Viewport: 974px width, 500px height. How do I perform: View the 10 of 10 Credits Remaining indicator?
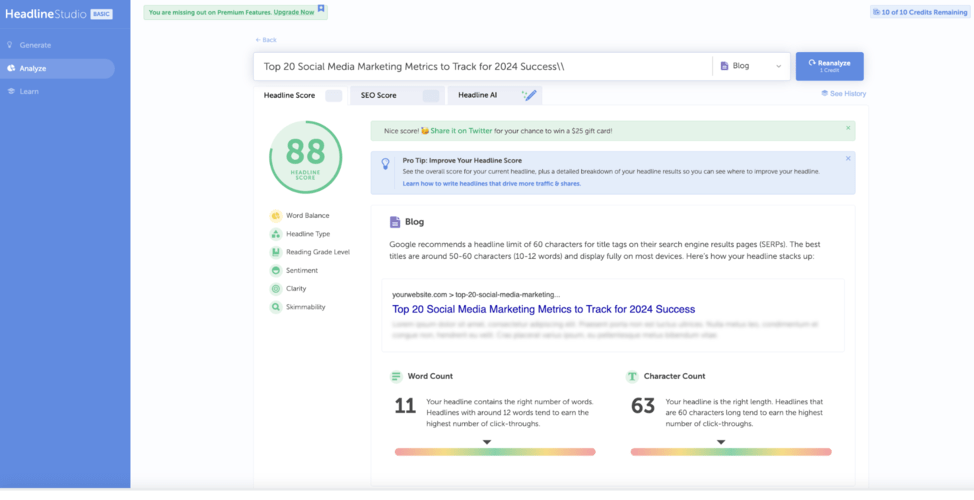[x=920, y=12]
